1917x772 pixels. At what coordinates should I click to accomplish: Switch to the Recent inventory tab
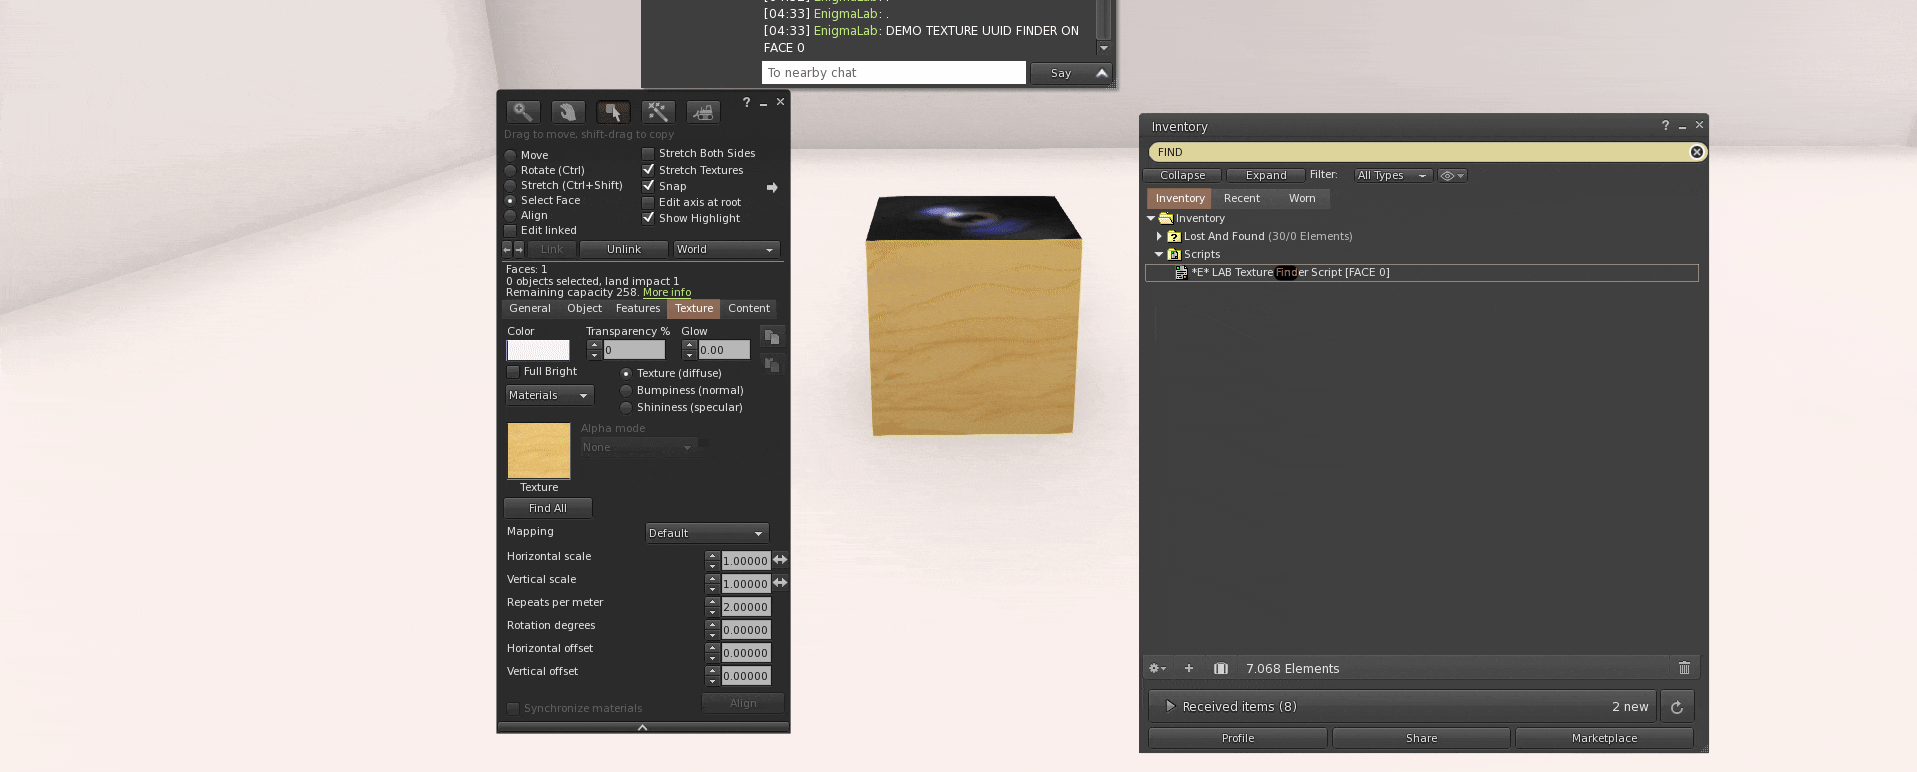tap(1242, 198)
